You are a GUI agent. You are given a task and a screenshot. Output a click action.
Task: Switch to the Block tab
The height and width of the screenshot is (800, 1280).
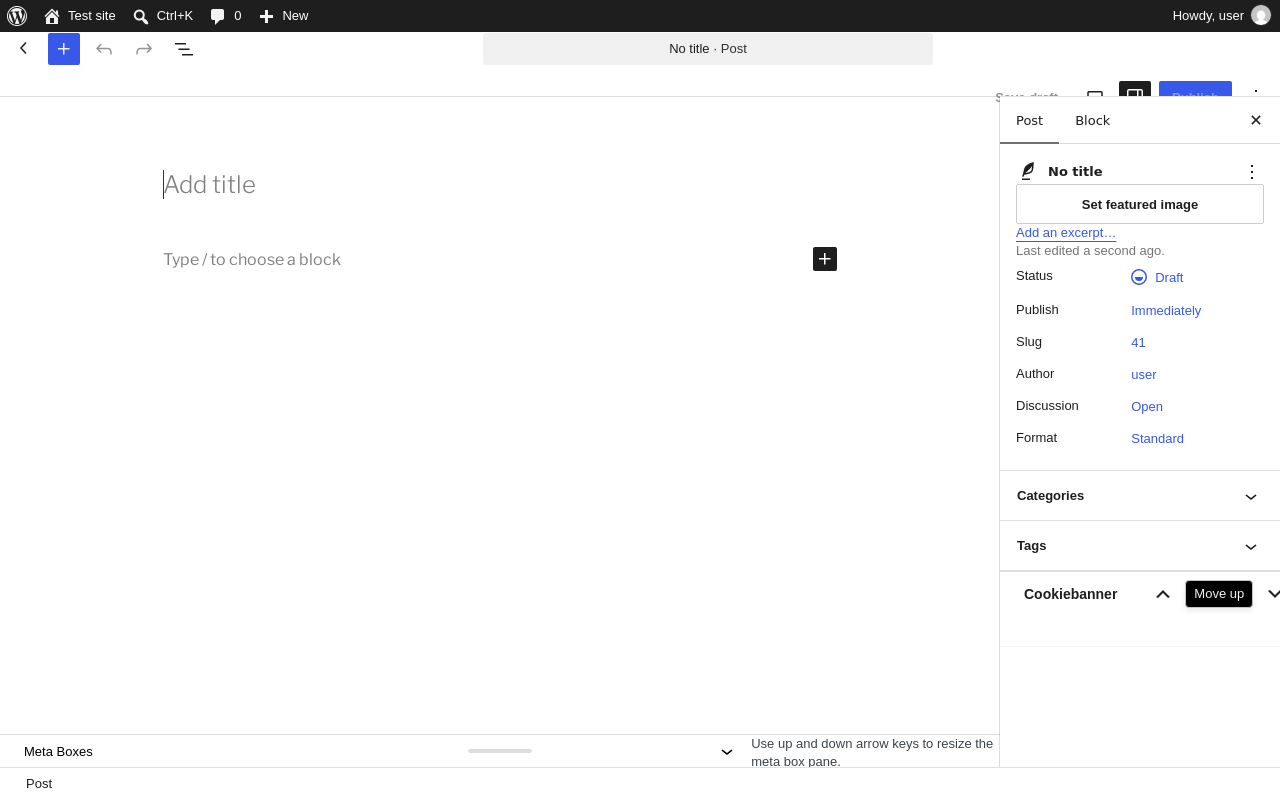[x=1092, y=121]
